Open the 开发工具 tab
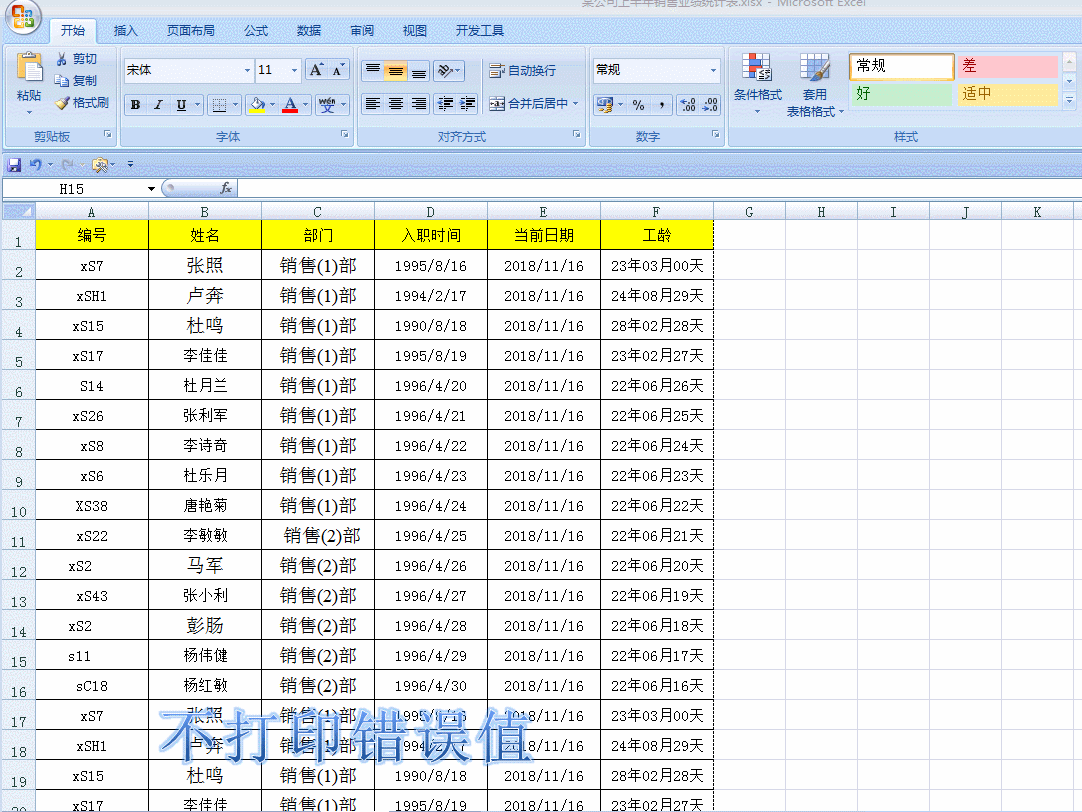The height and width of the screenshot is (812, 1082). point(480,30)
